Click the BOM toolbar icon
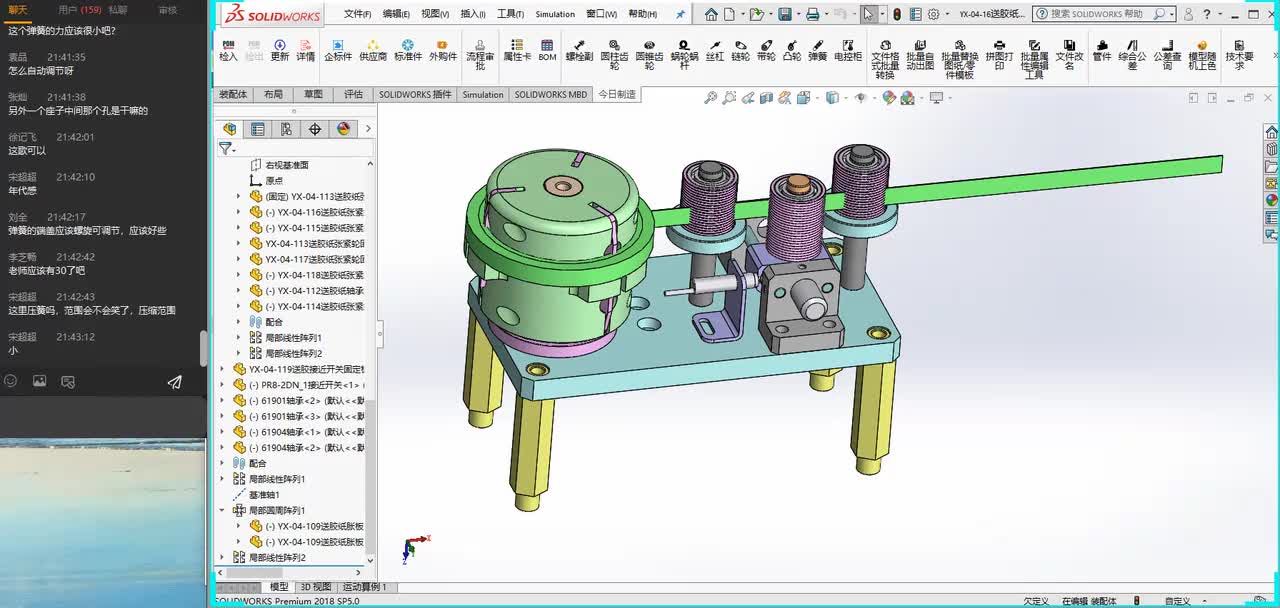1280x608 pixels. 547,51
